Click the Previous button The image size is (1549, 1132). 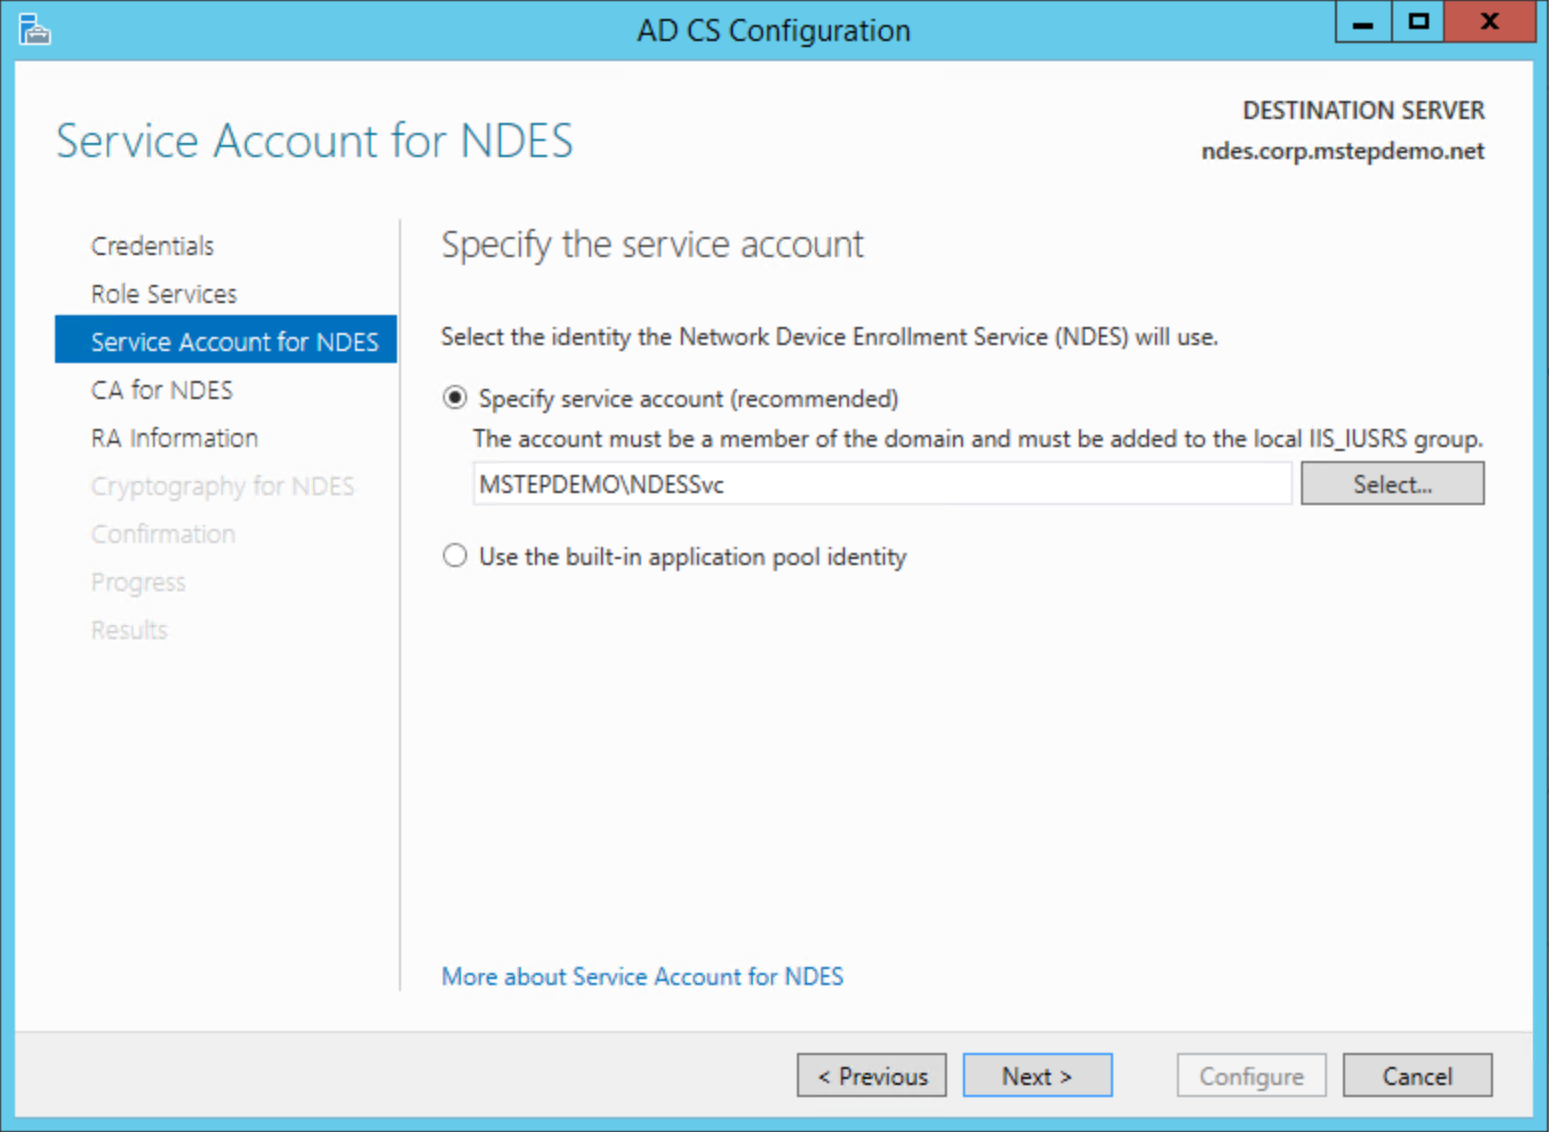[871, 1075]
